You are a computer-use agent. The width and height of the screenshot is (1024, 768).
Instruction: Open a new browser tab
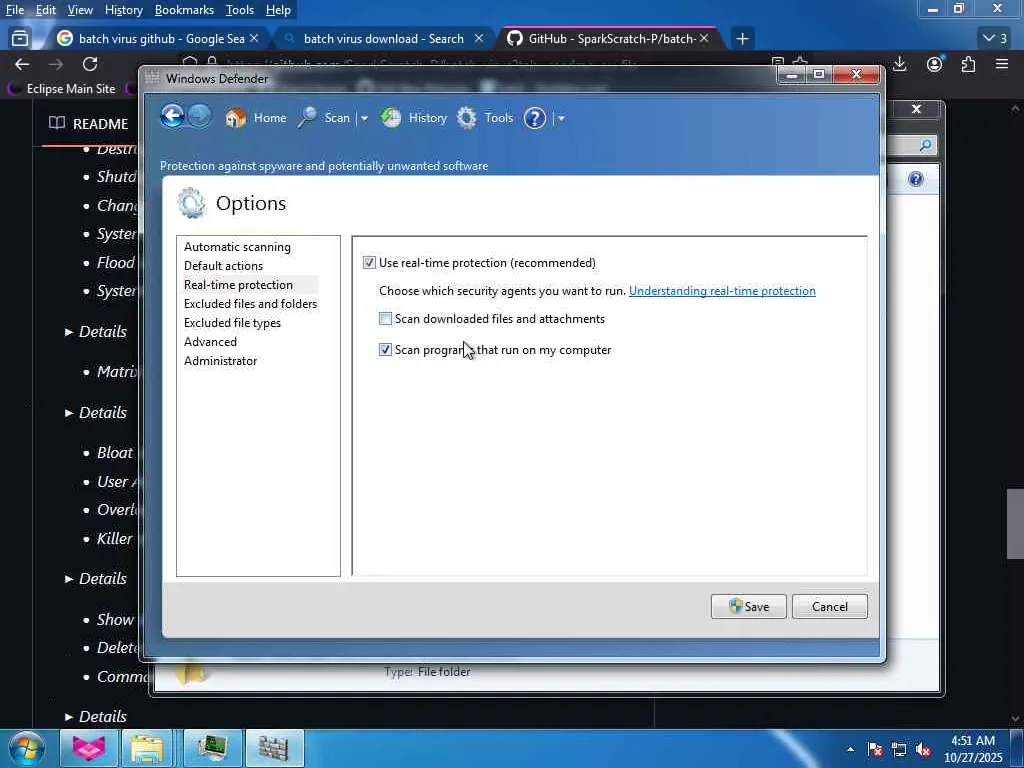tap(742, 39)
